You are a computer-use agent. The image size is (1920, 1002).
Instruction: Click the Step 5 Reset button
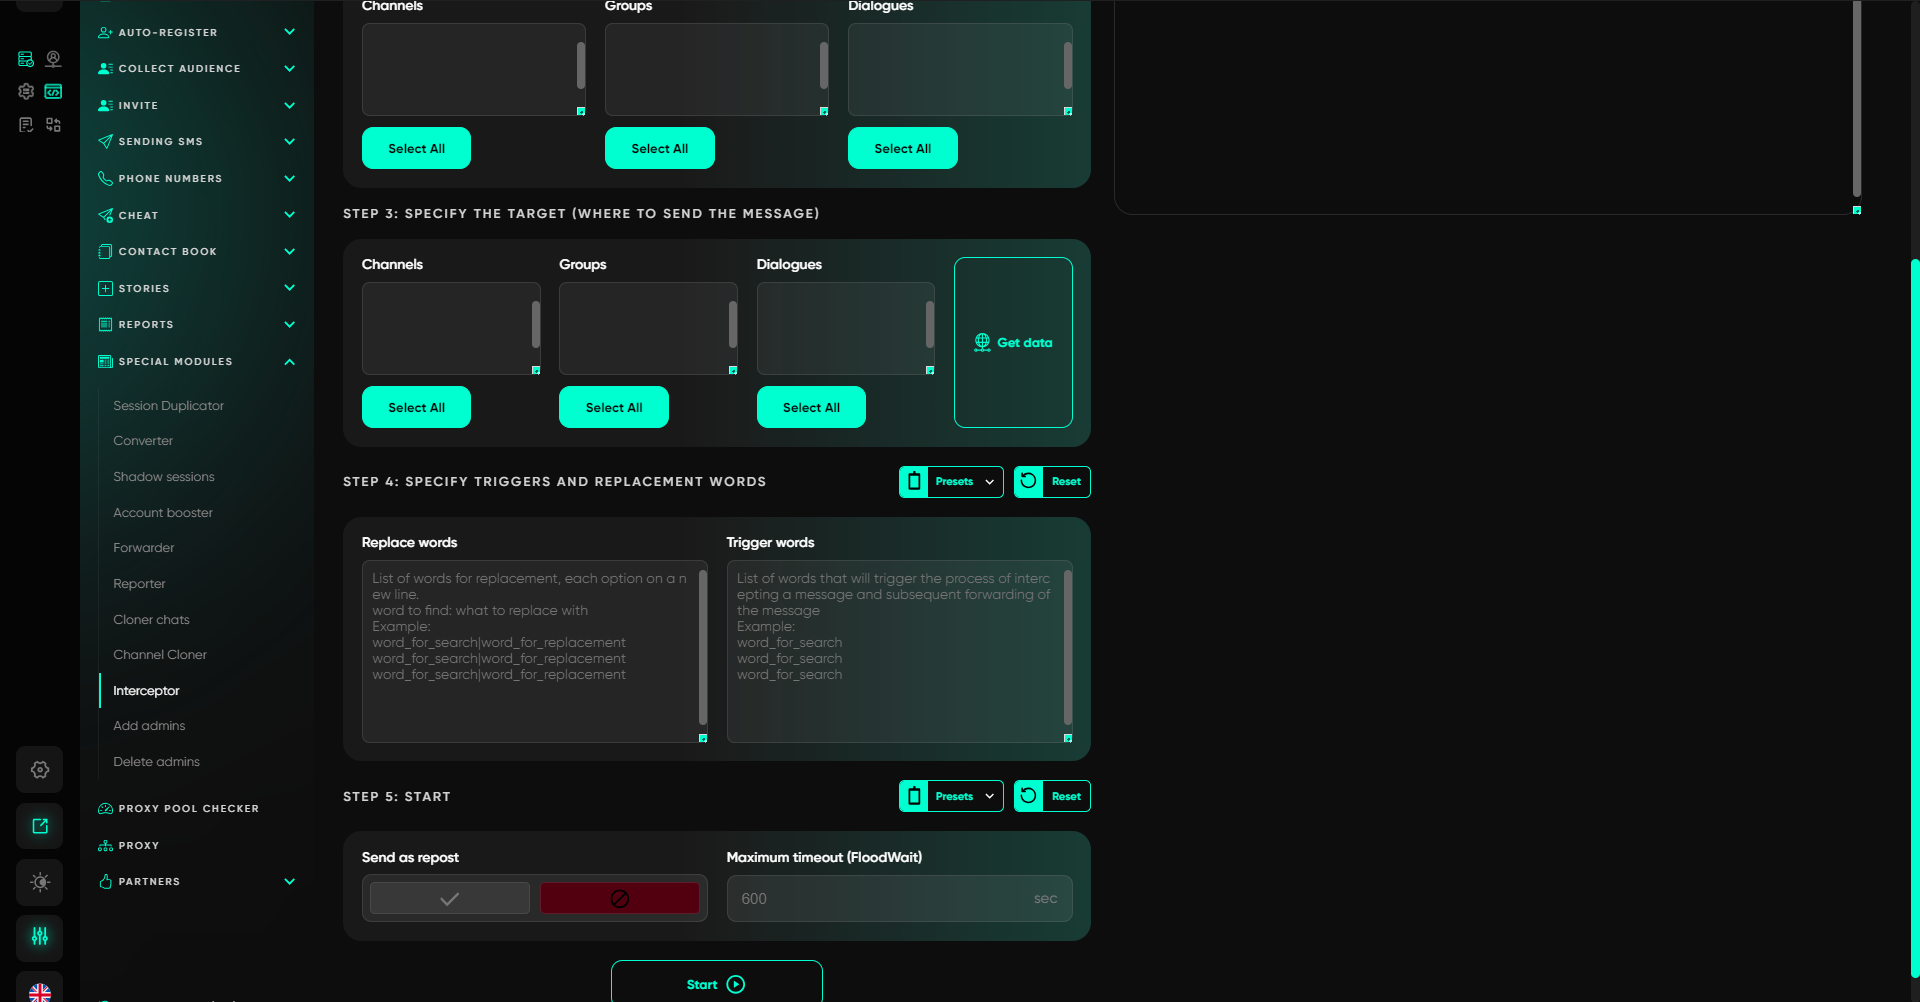(x=1052, y=797)
